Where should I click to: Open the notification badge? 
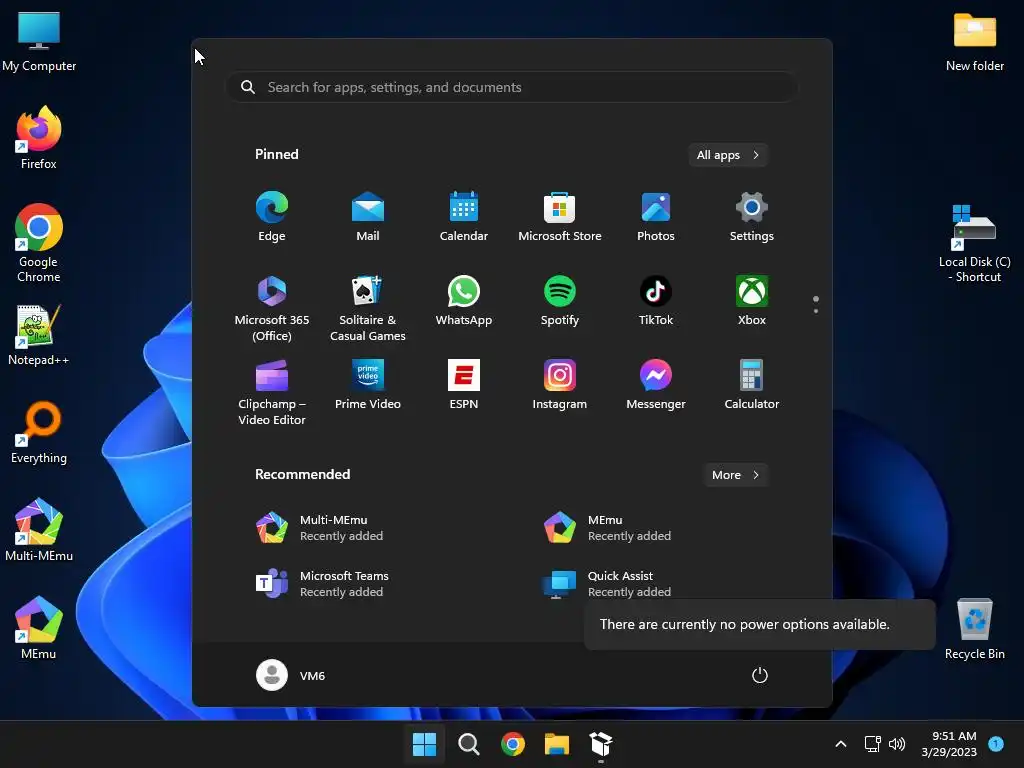pyautogui.click(x=996, y=744)
